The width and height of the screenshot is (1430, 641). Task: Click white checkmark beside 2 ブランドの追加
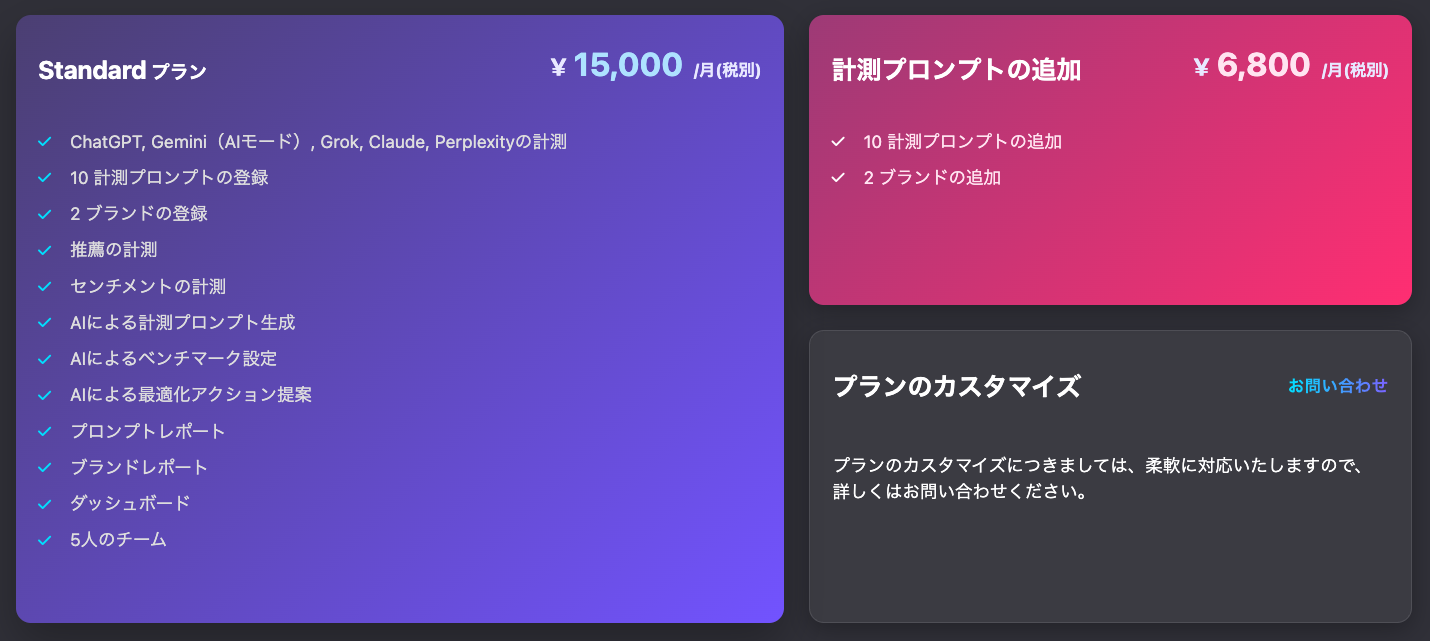point(838,178)
